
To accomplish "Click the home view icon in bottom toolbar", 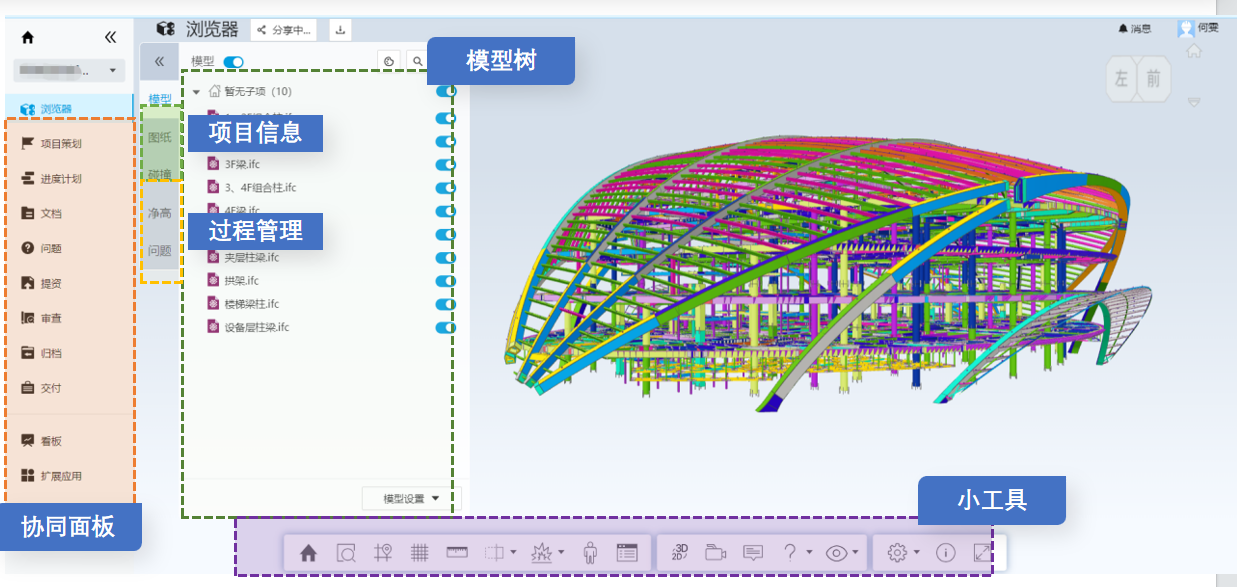I will (x=309, y=552).
